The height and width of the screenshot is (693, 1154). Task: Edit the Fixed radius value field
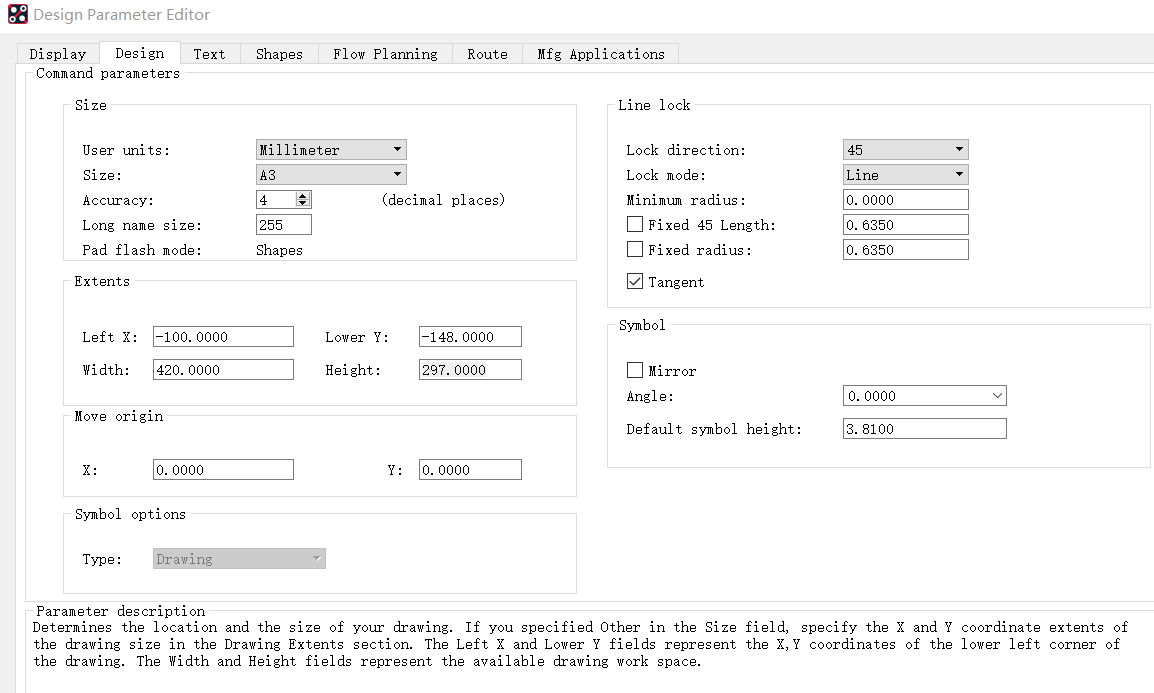(x=905, y=250)
